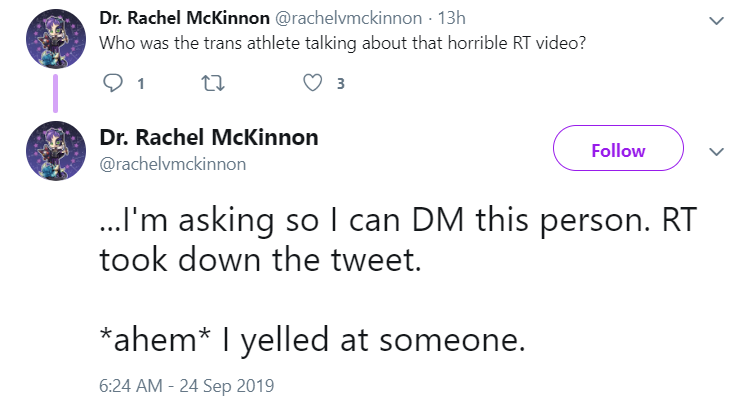Click the large bold Dr. Rachel McKinnon name

209,137
